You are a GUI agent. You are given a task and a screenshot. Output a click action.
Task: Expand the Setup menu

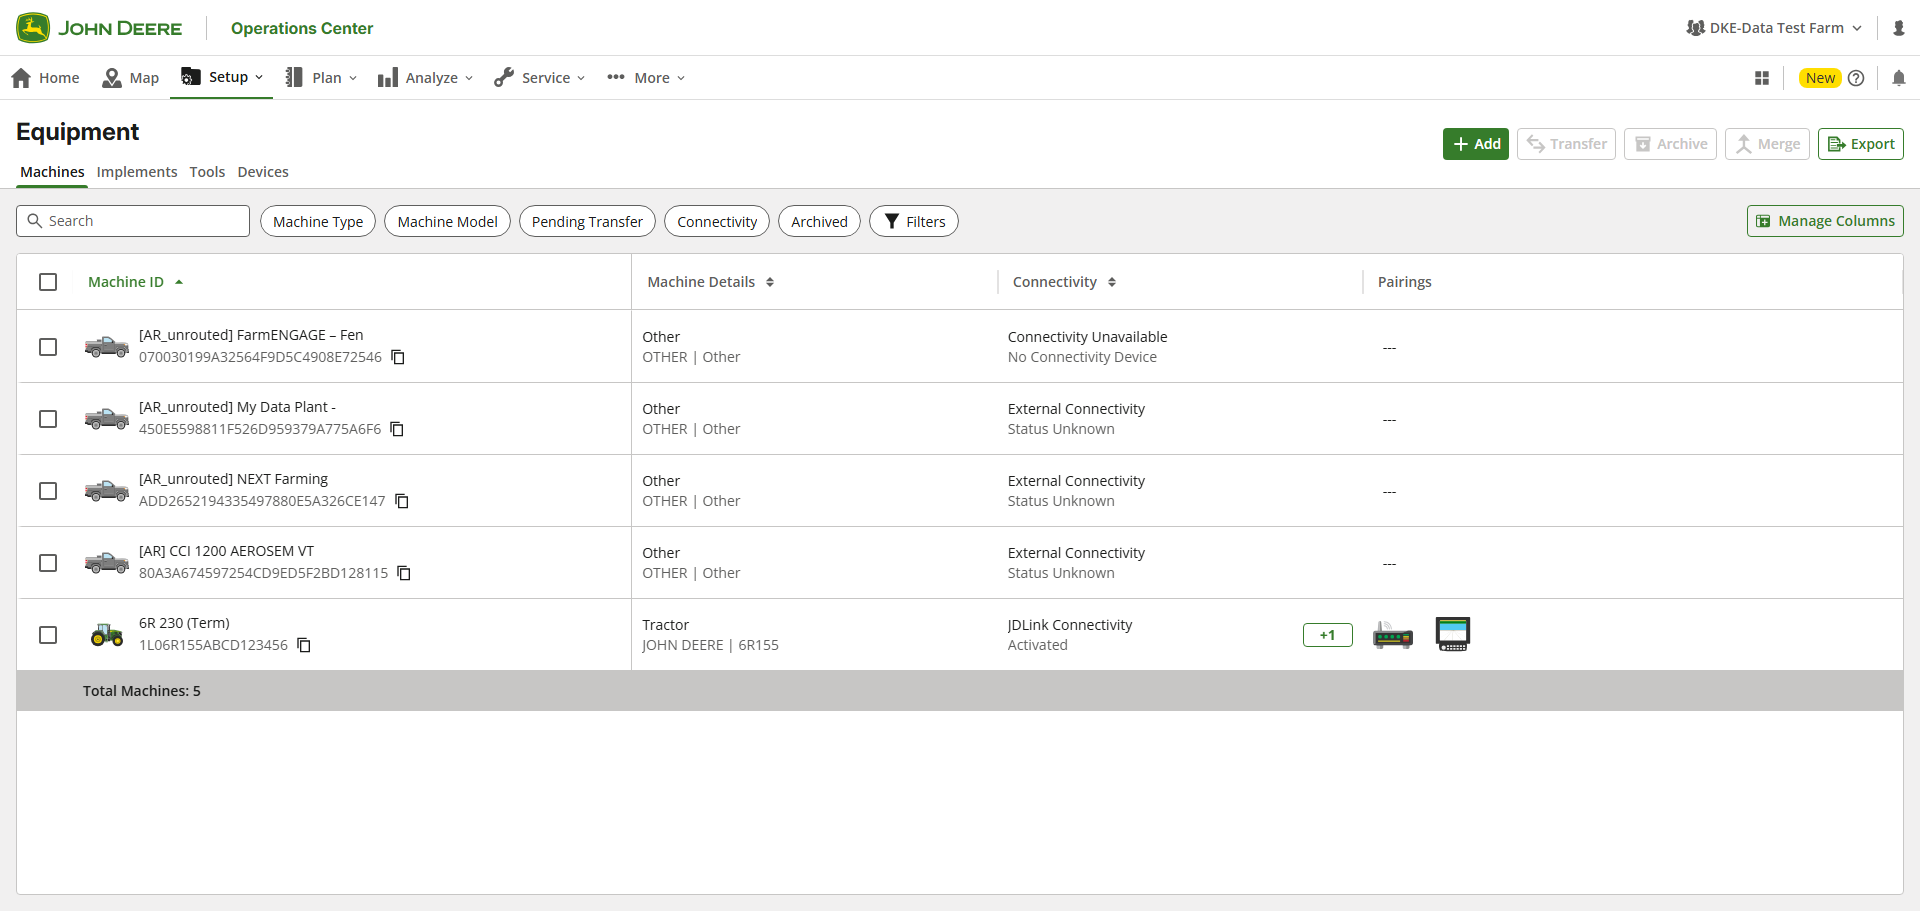[x=222, y=77]
